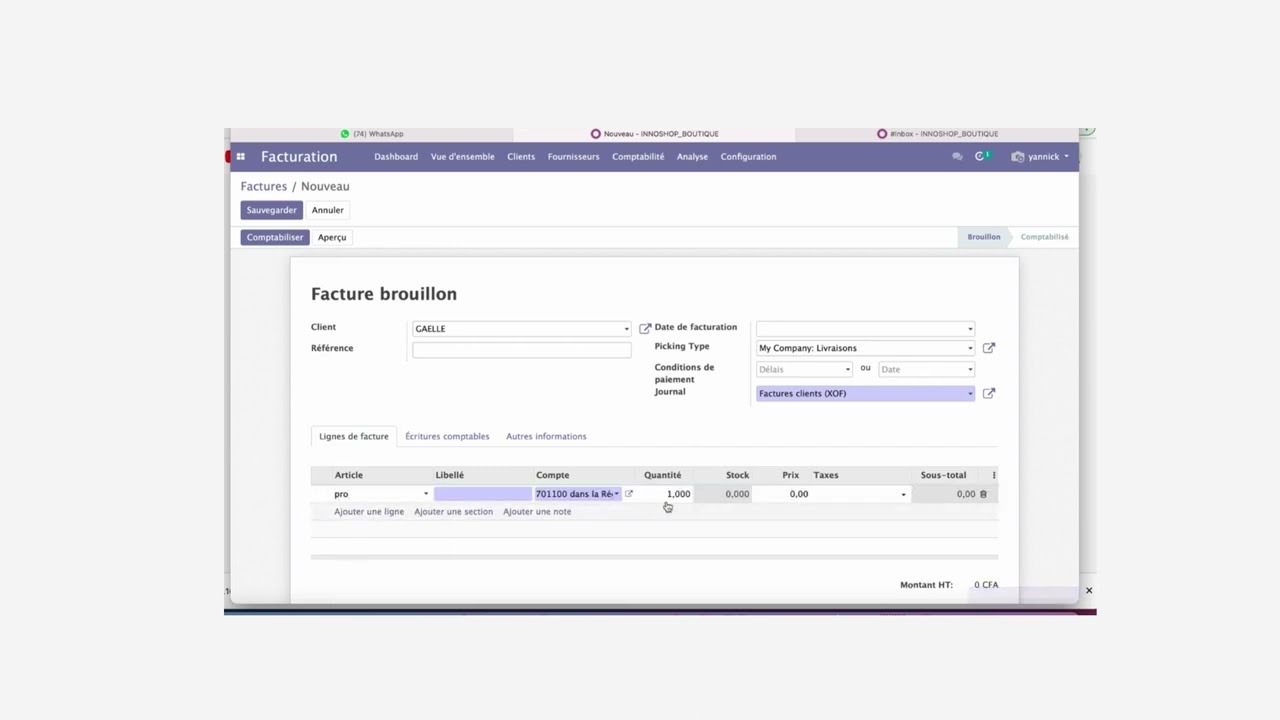
Task: Open the Taxes dropdown in invoice line
Action: [904, 495]
